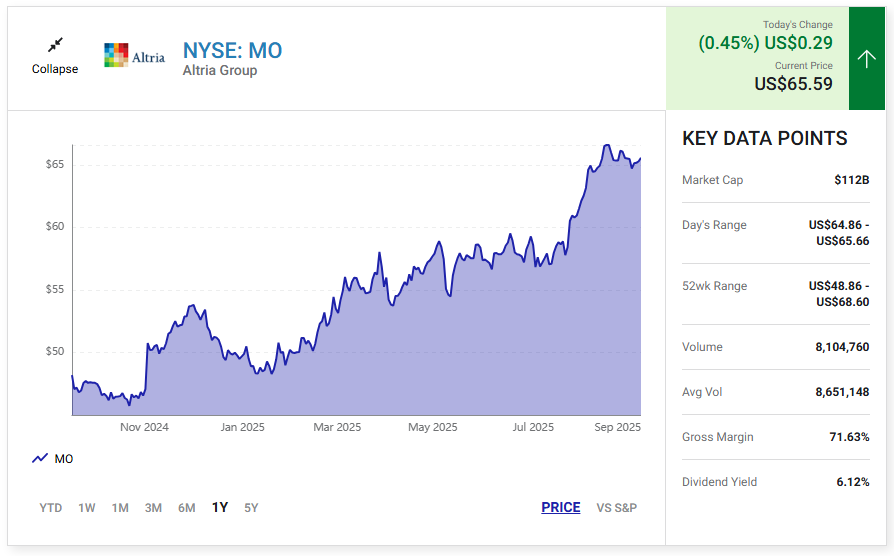Screen dimensions: 894x556
Task: Click the $65 y-axis label
Action: coord(55,164)
